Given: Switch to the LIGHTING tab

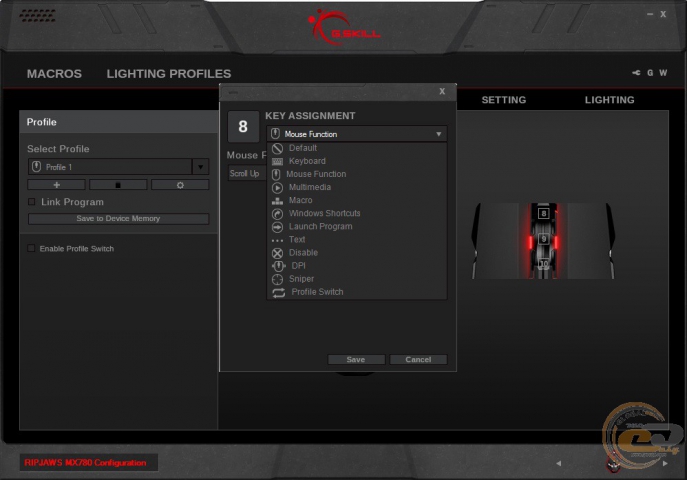Looking at the screenshot, I should click(609, 100).
